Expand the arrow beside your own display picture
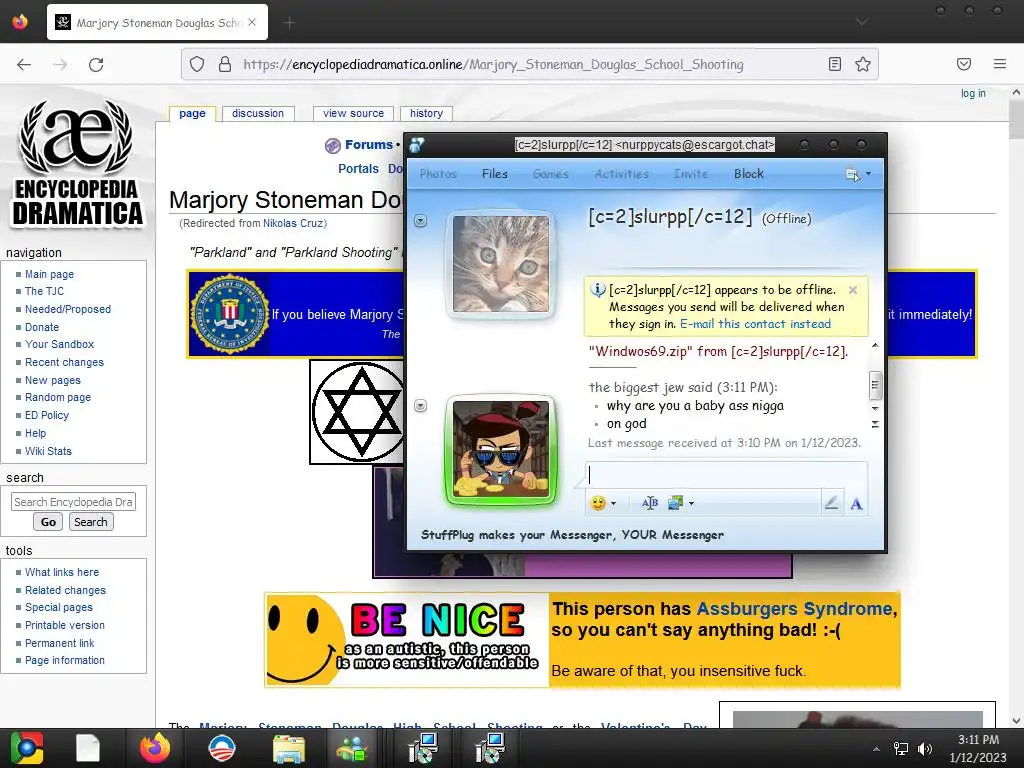 (x=421, y=406)
